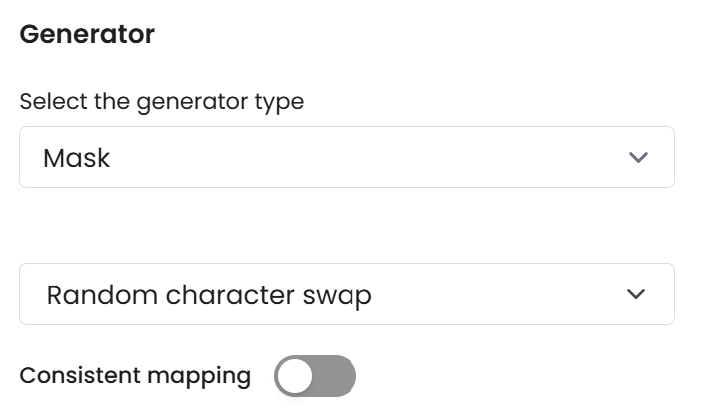Click the "Generator" section heading
Screen dimensions: 705x415
click(x=87, y=34)
